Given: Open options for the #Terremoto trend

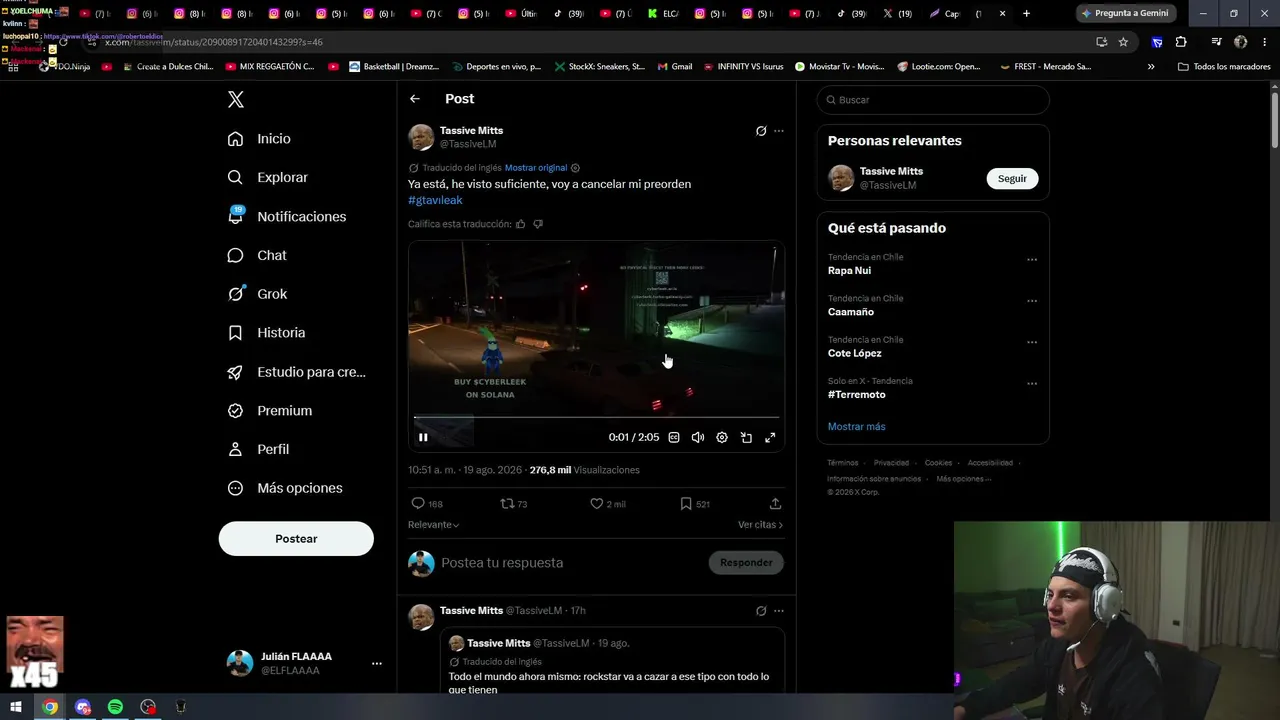Looking at the screenshot, I should click(1032, 384).
